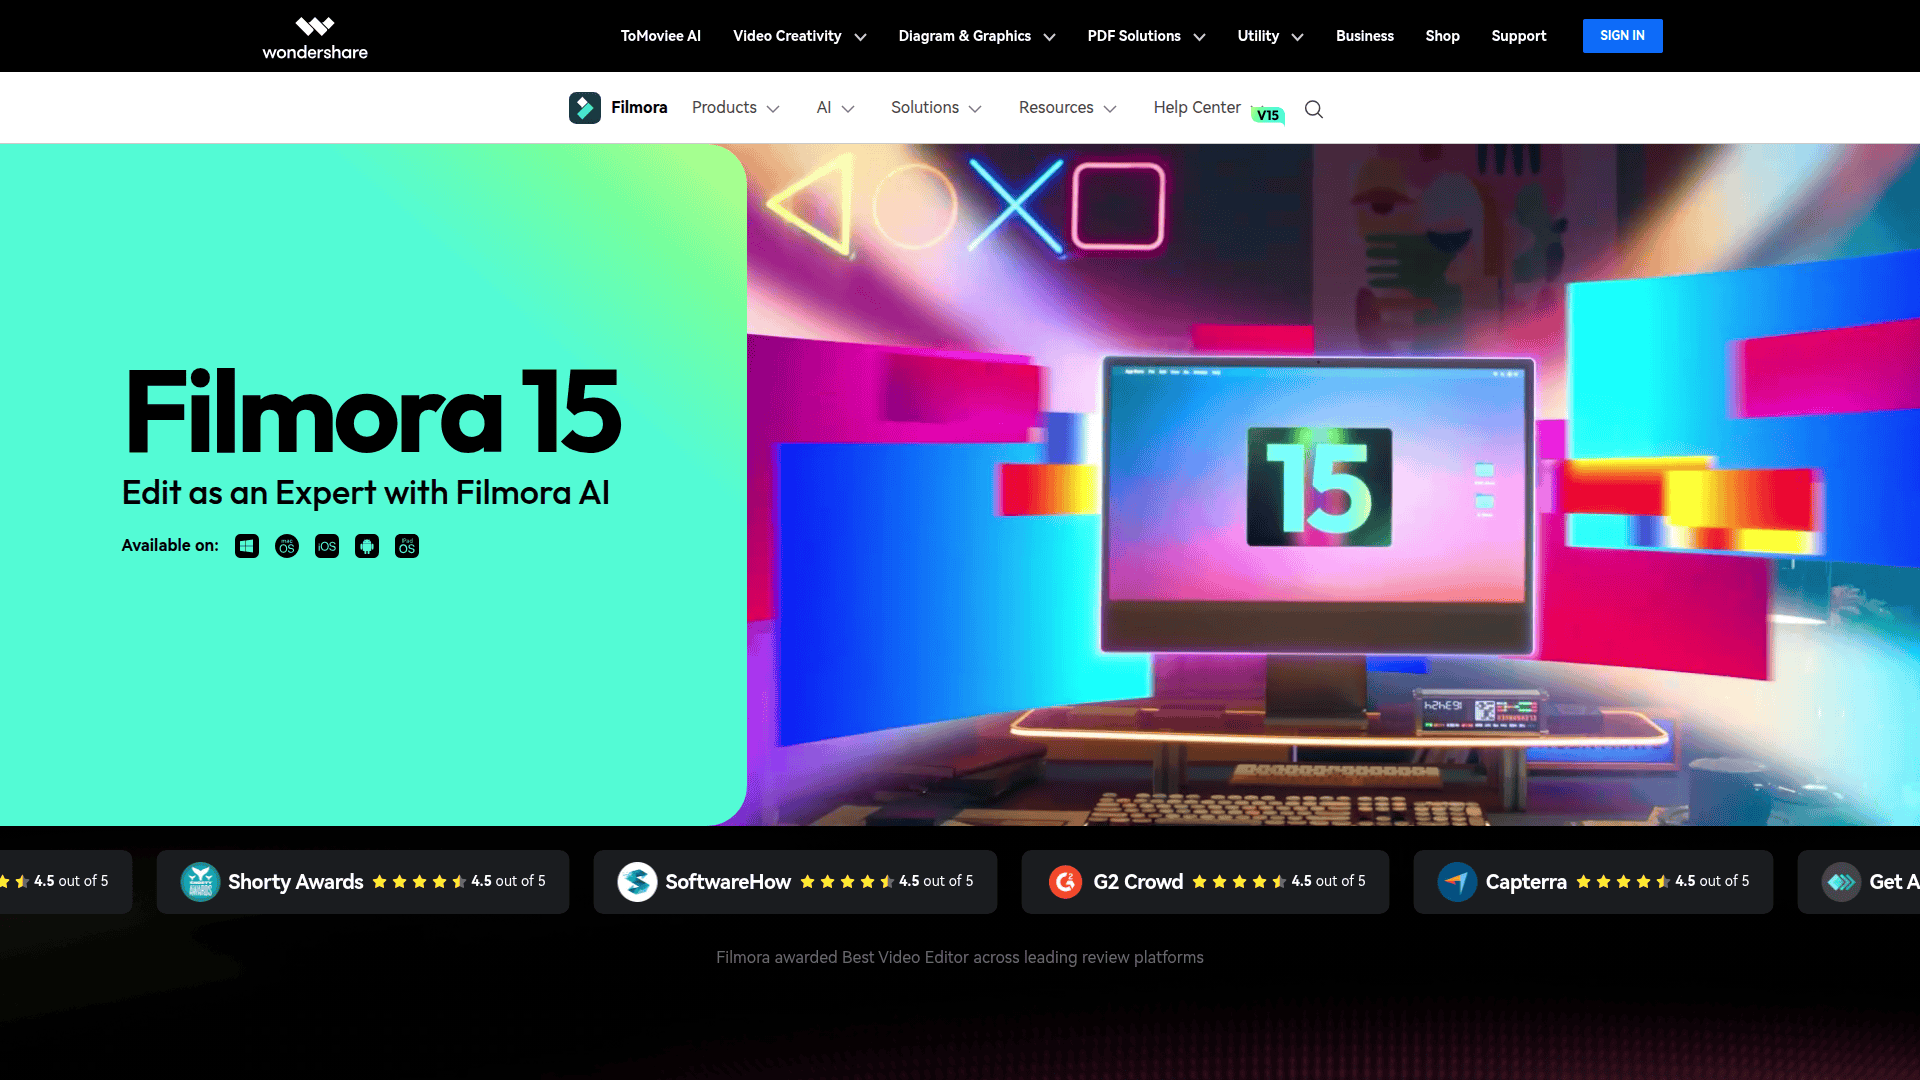This screenshot has width=1920, height=1080.
Task: Click the Capterra logo icon
Action: click(x=1457, y=882)
